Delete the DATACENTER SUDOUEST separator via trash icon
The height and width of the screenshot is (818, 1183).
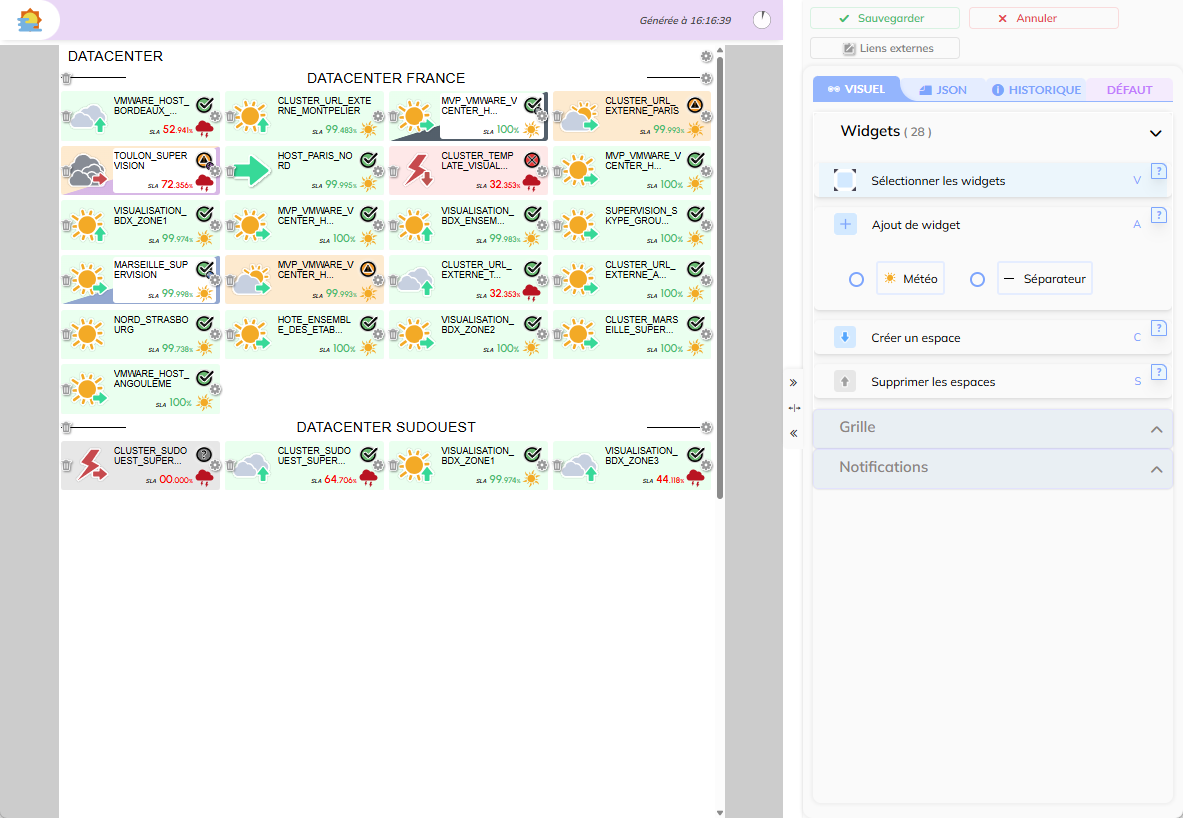click(x=67, y=428)
